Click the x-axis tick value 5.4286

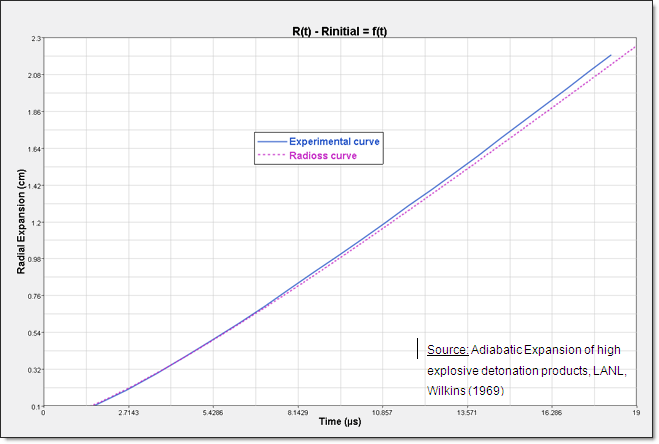tap(214, 412)
